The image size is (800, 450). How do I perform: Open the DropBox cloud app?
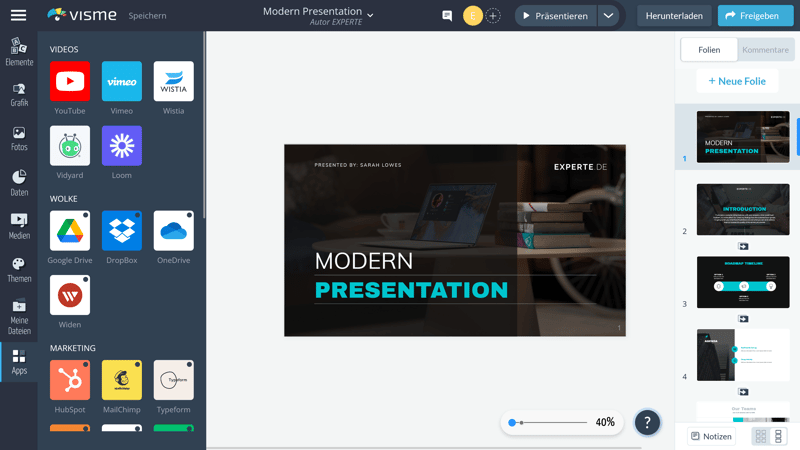pyautogui.click(x=122, y=231)
